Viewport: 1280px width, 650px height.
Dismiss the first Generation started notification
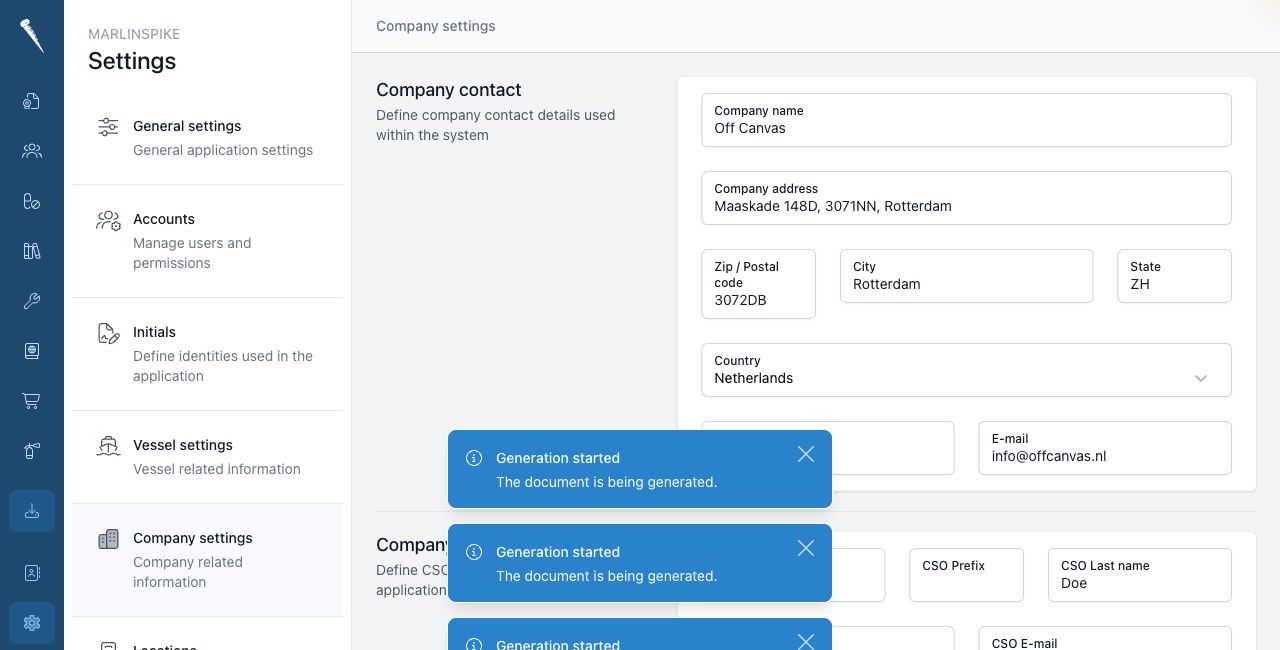point(806,454)
